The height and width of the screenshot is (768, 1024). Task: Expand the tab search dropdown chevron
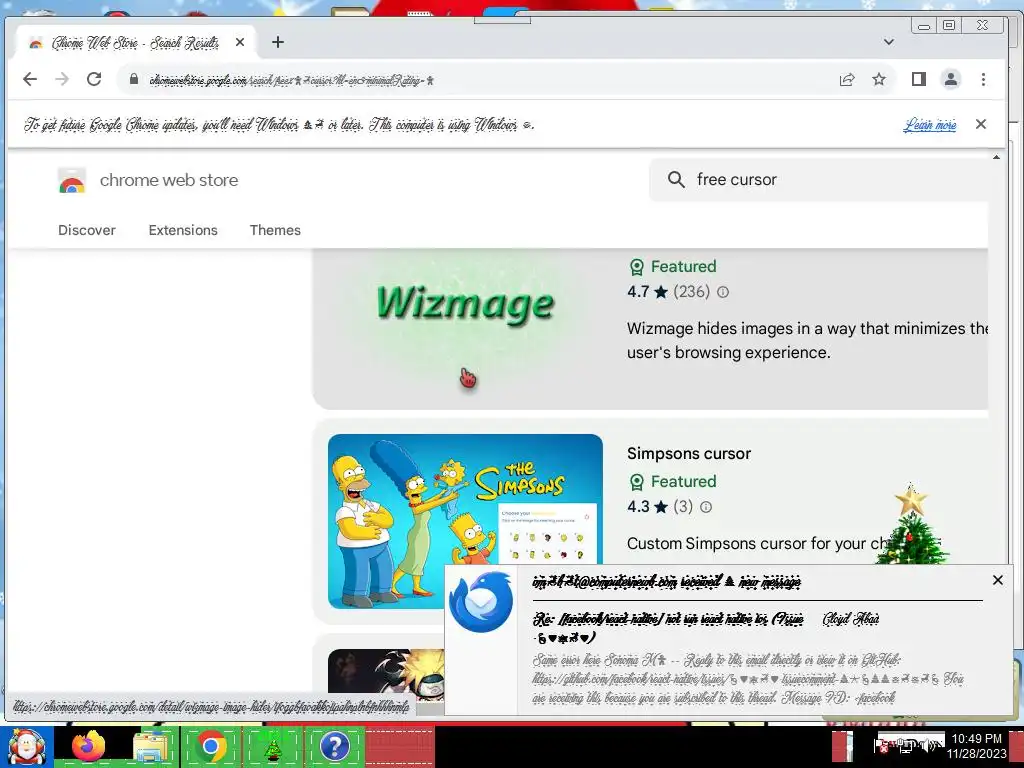[888, 42]
